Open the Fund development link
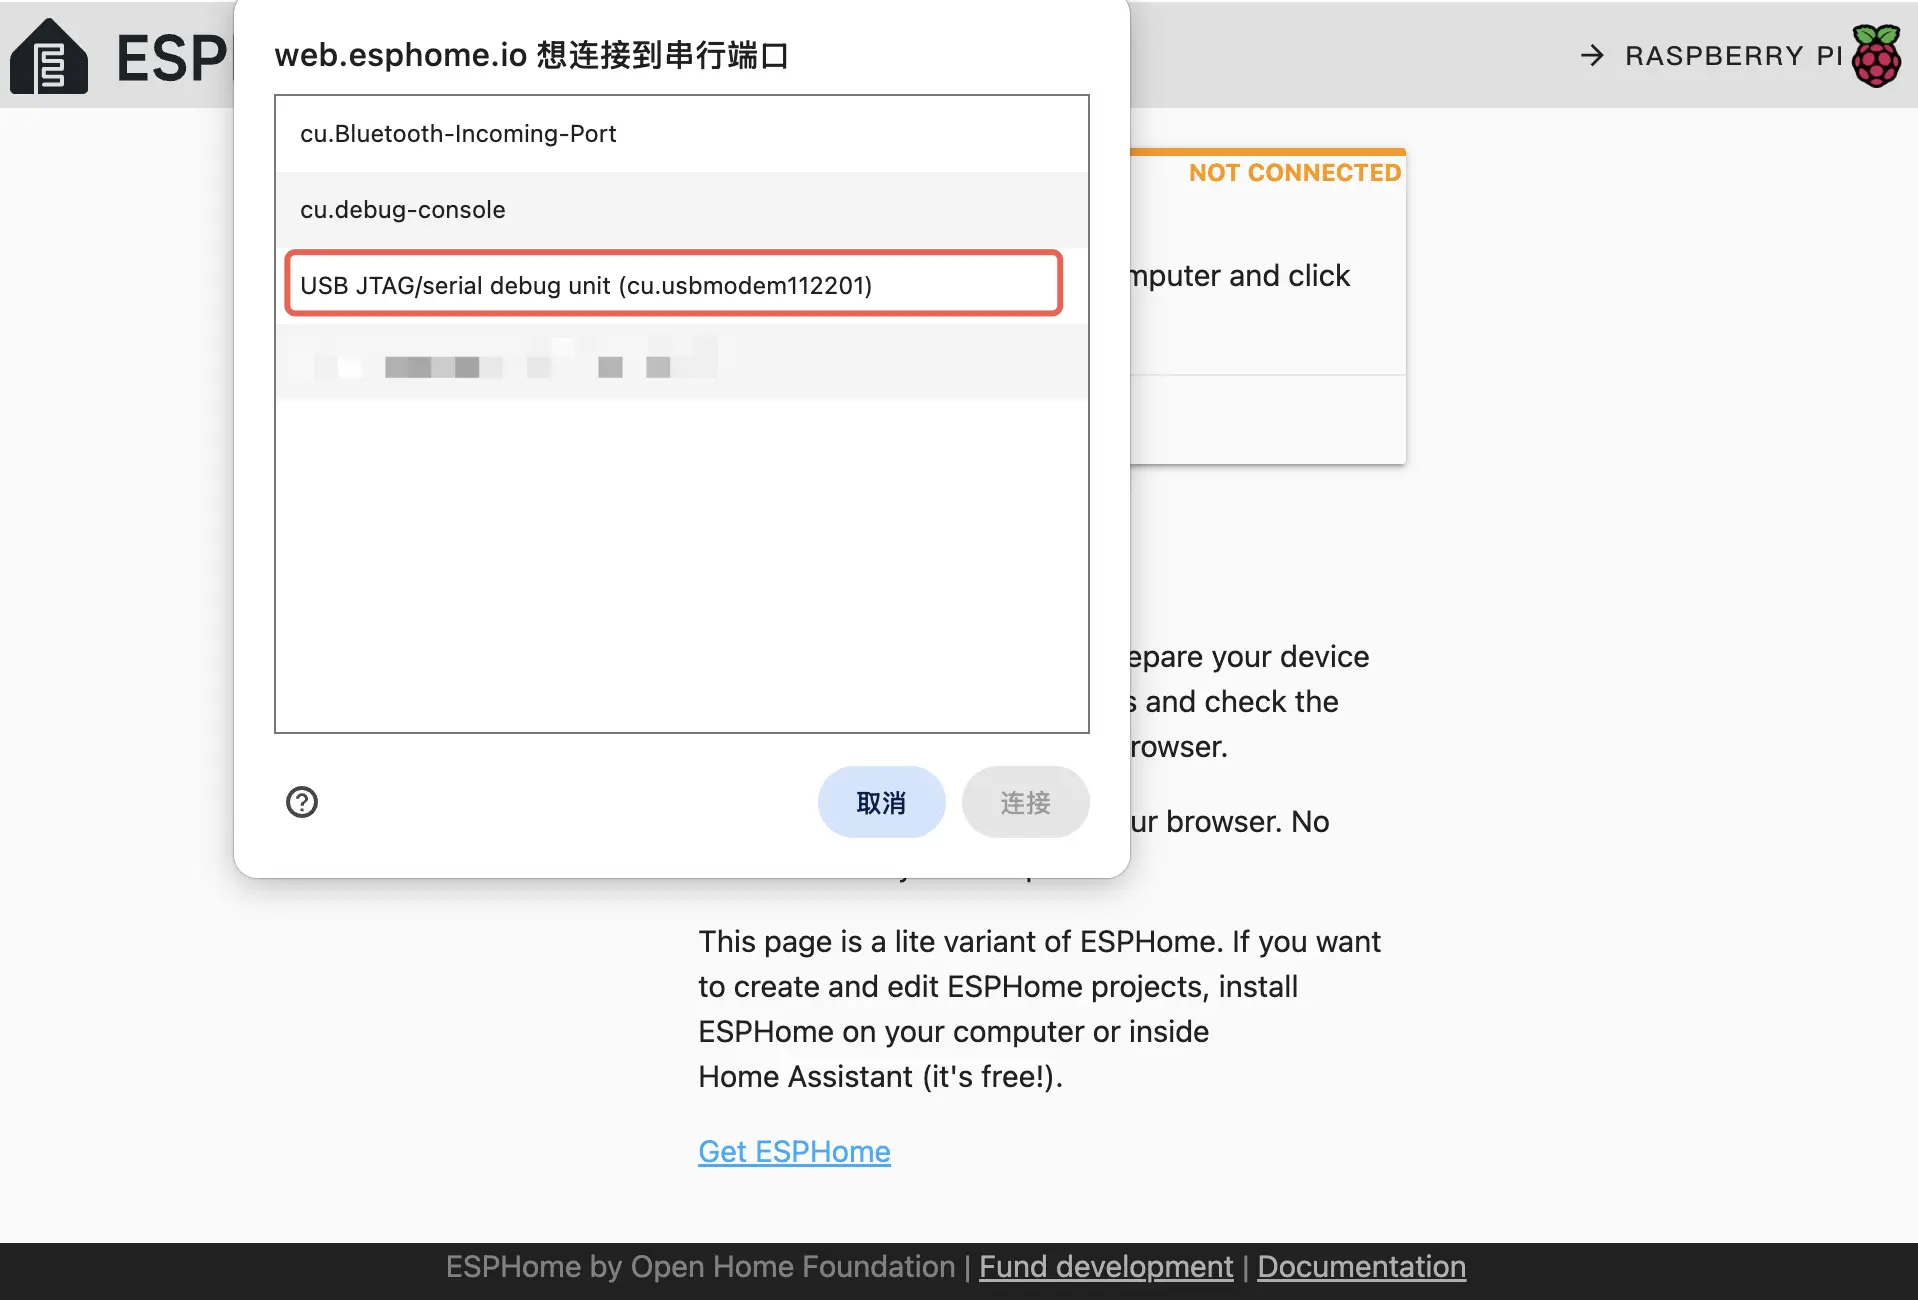The image size is (1918, 1300). point(1105,1267)
